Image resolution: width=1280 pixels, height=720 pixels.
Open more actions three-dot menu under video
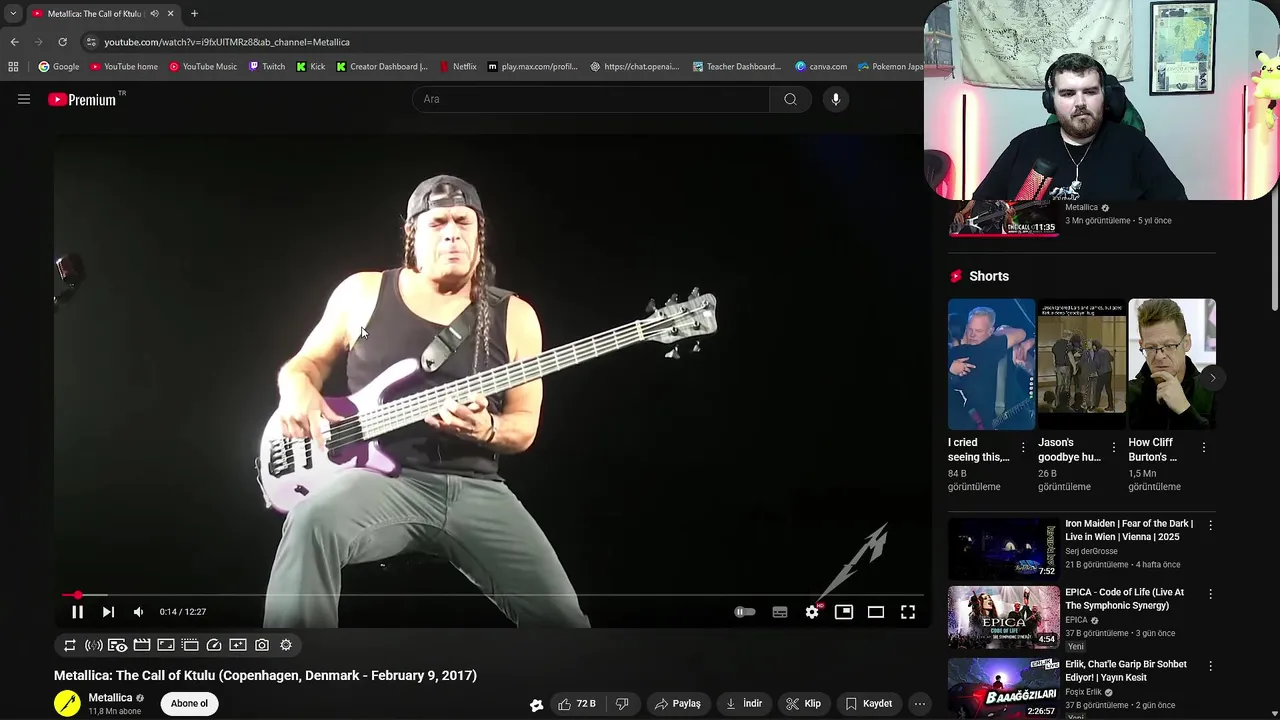[x=920, y=704]
